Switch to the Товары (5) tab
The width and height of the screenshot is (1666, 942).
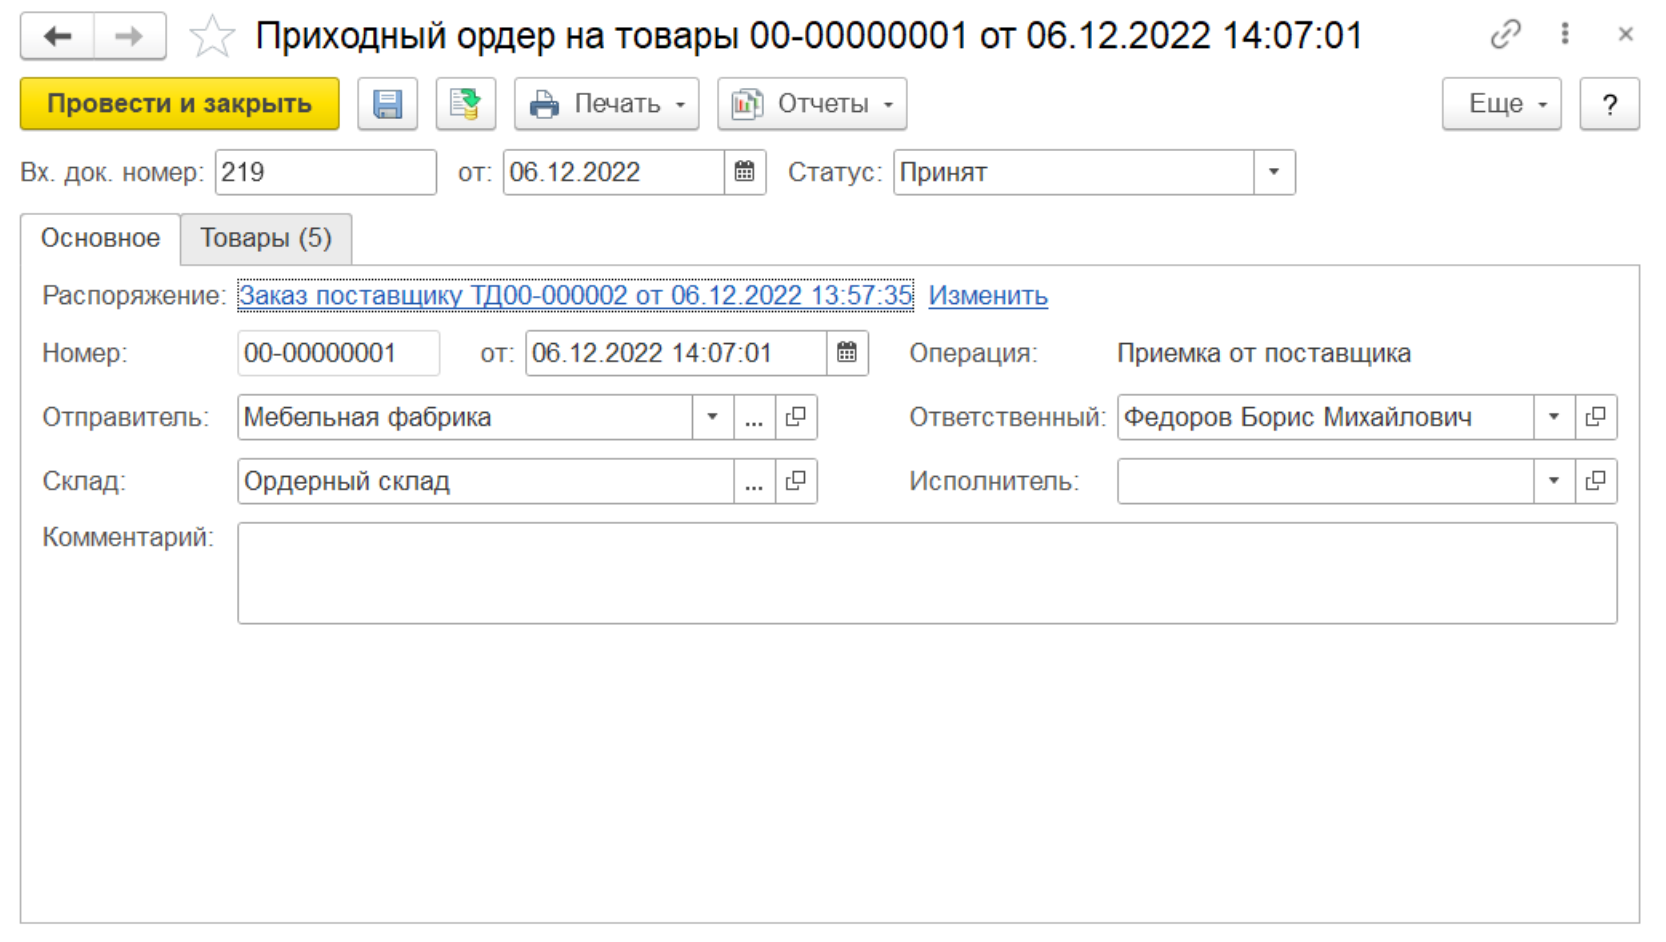(265, 238)
